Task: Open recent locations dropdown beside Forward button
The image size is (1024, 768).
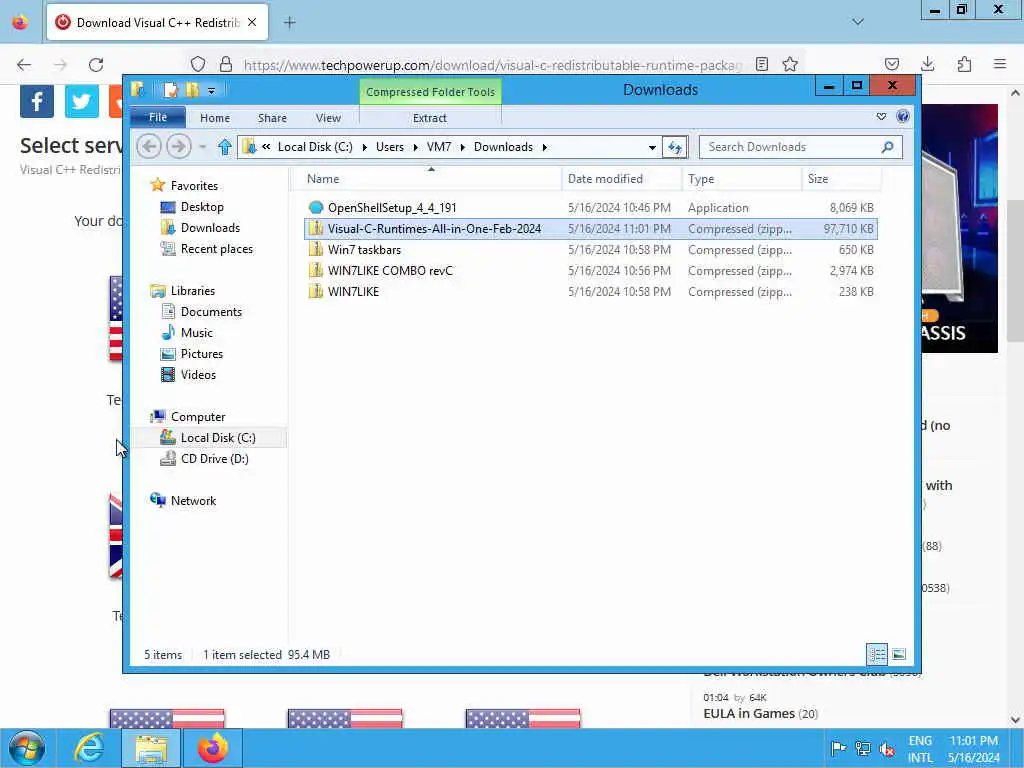Action: (203, 147)
